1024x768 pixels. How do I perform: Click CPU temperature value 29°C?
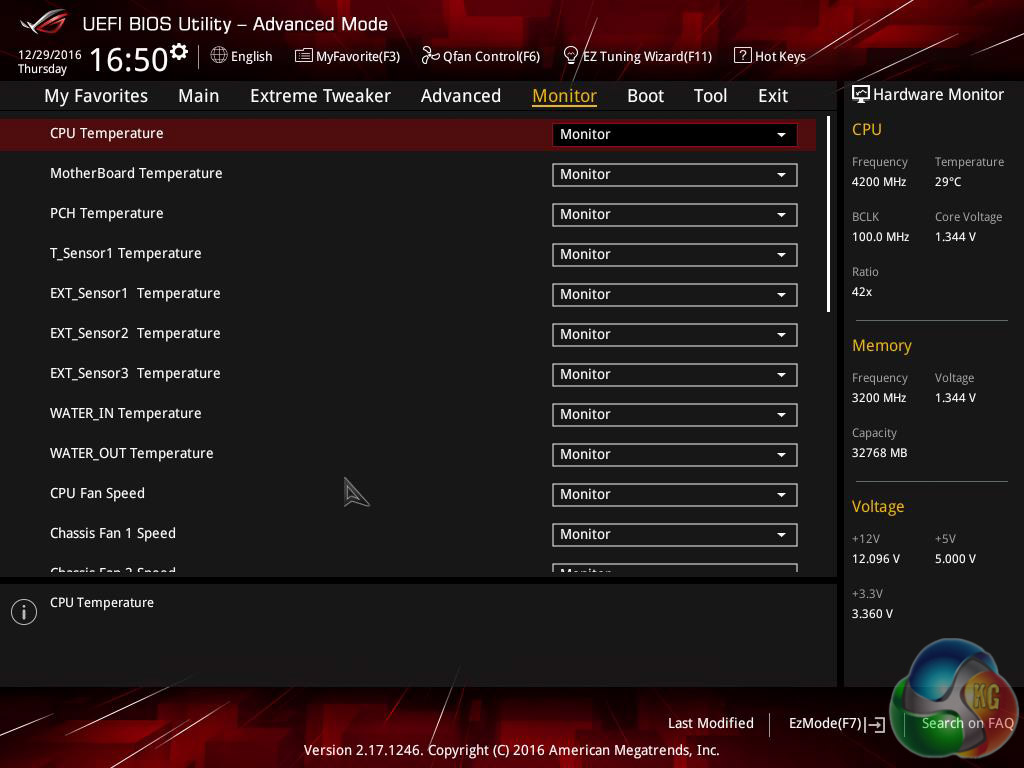pos(948,182)
